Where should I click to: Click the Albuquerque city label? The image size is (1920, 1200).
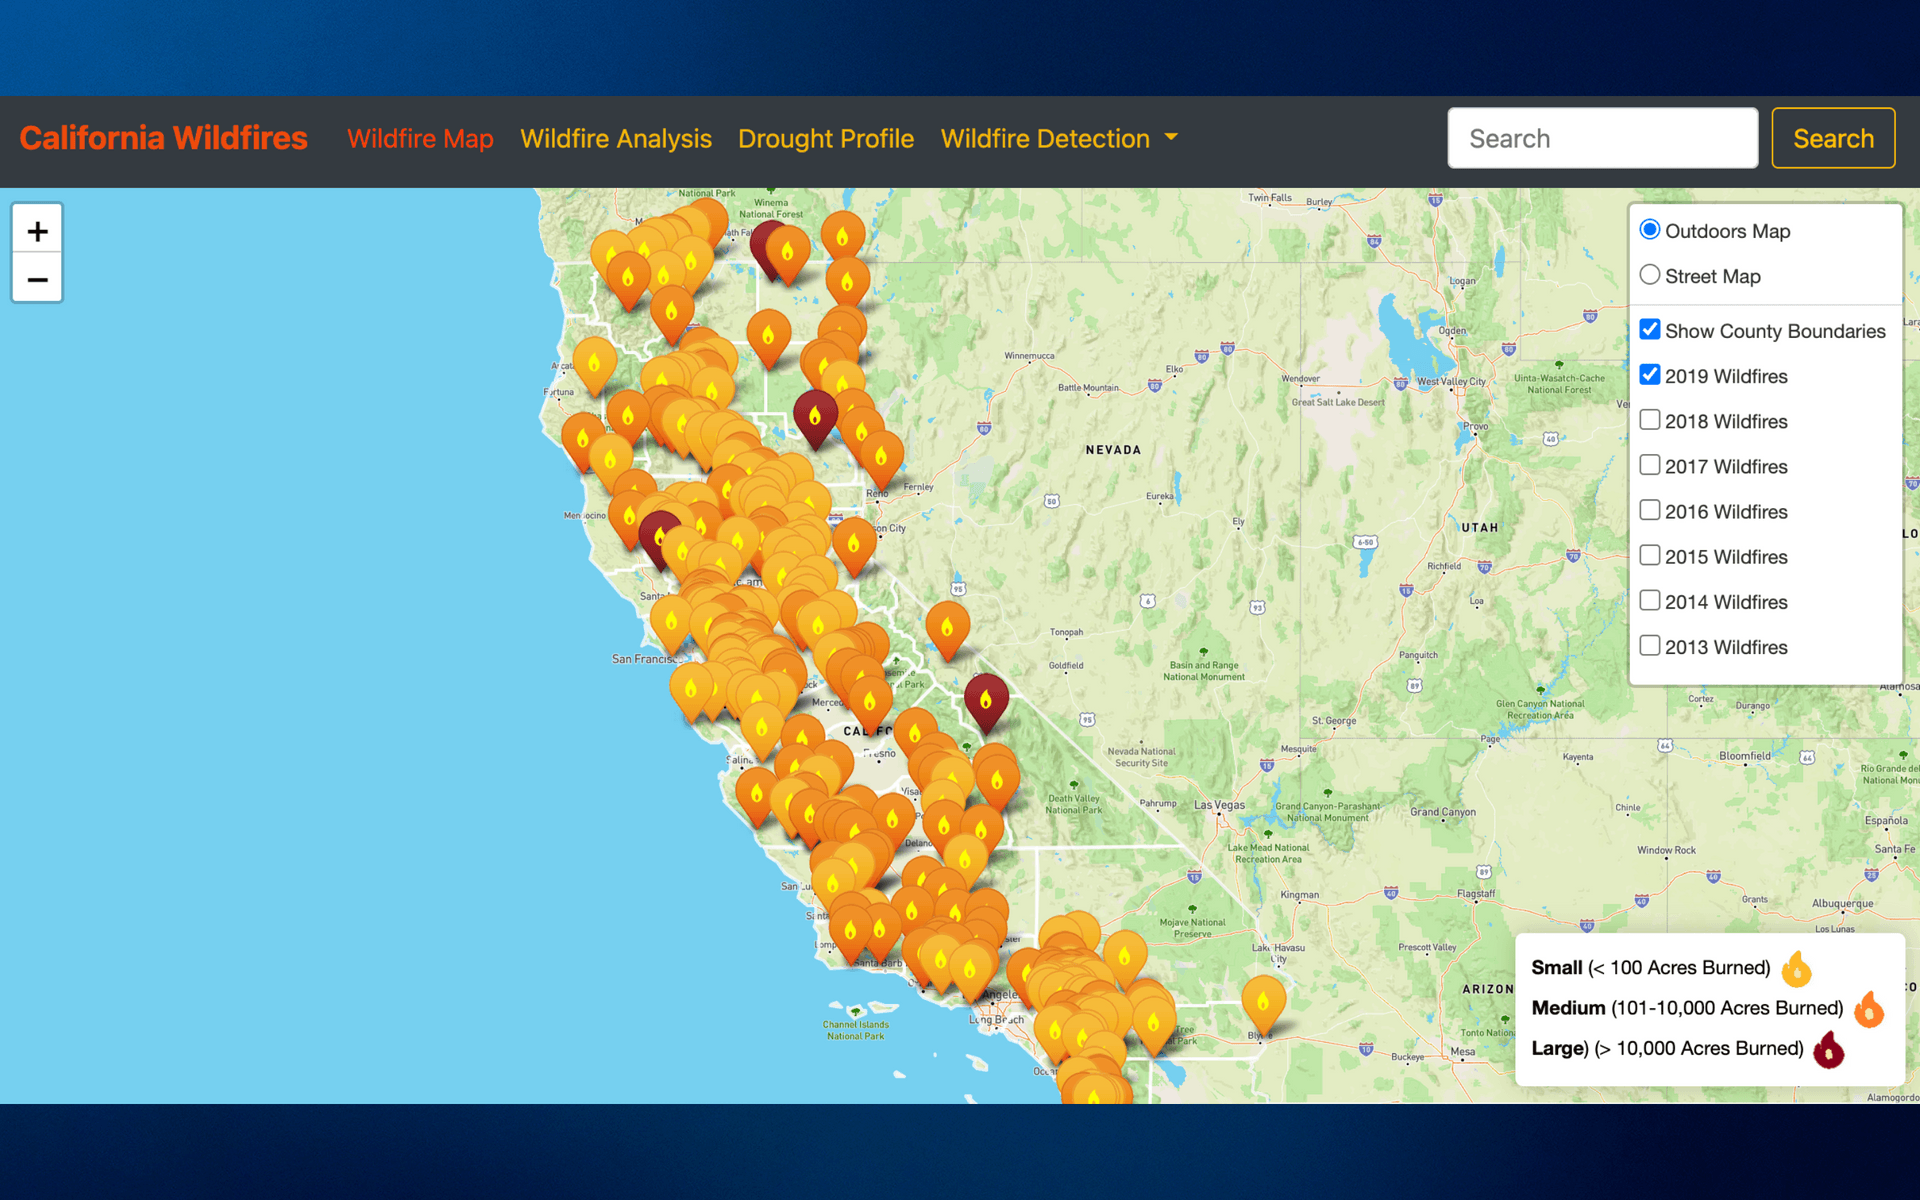pos(1842,904)
